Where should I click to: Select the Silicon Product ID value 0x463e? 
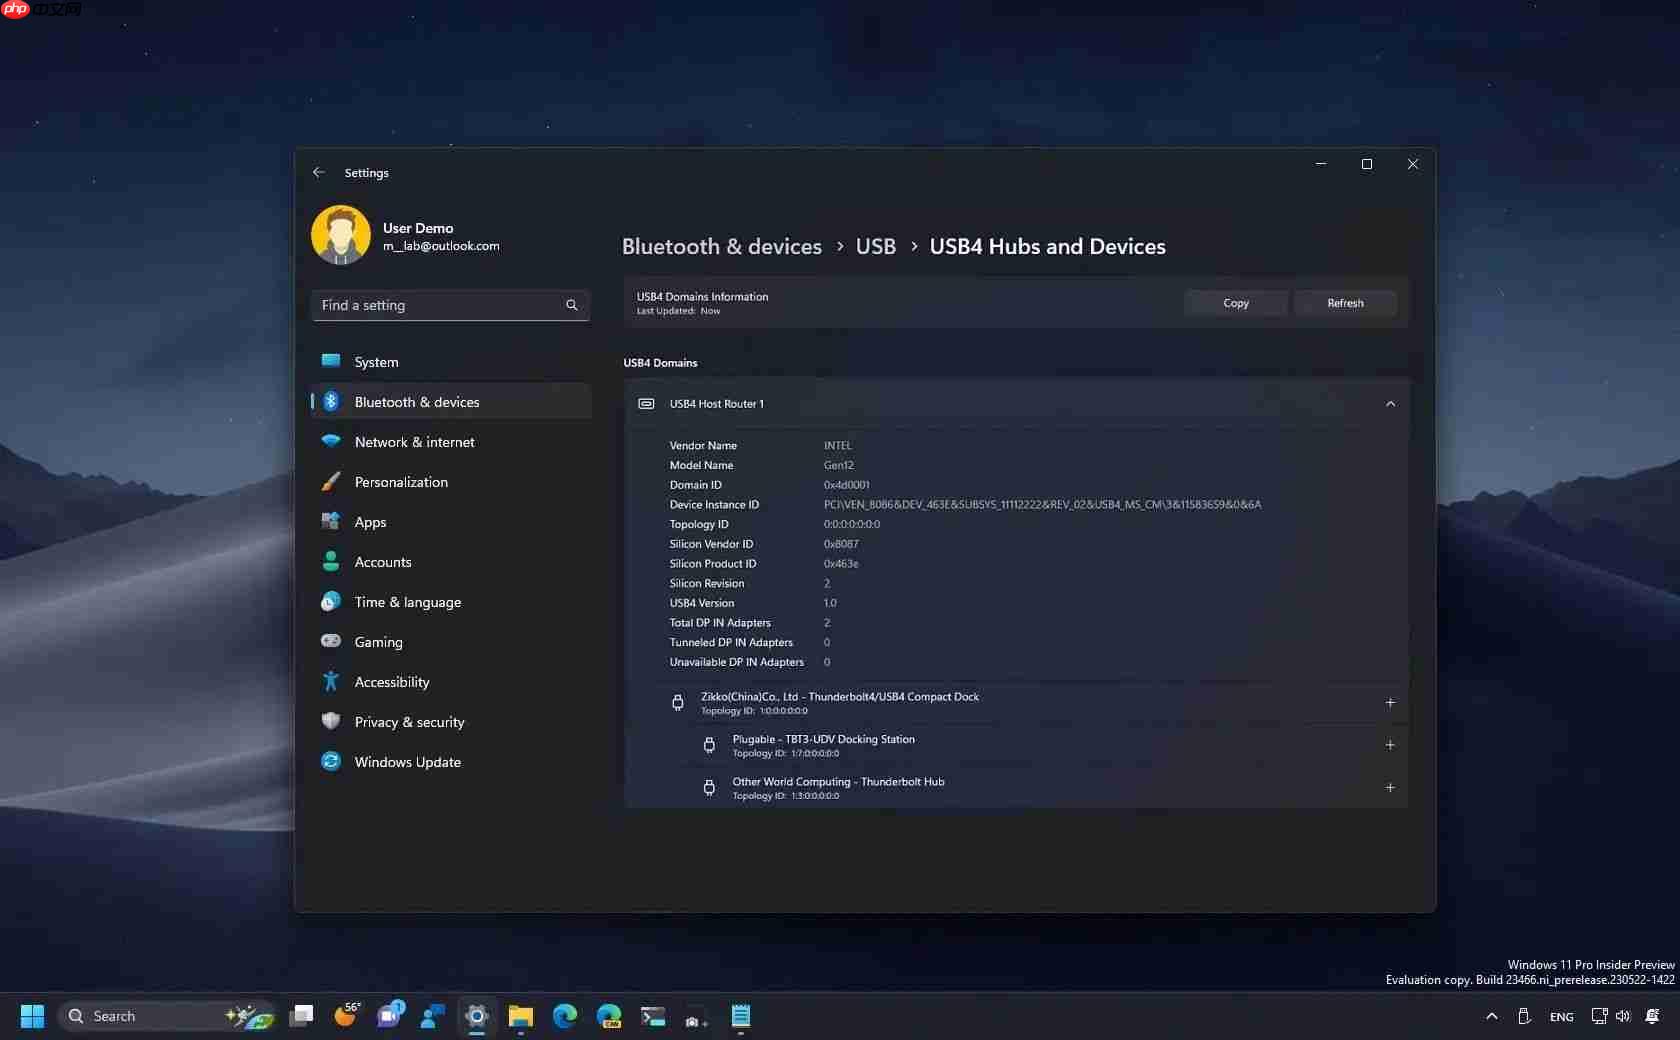pyautogui.click(x=841, y=564)
